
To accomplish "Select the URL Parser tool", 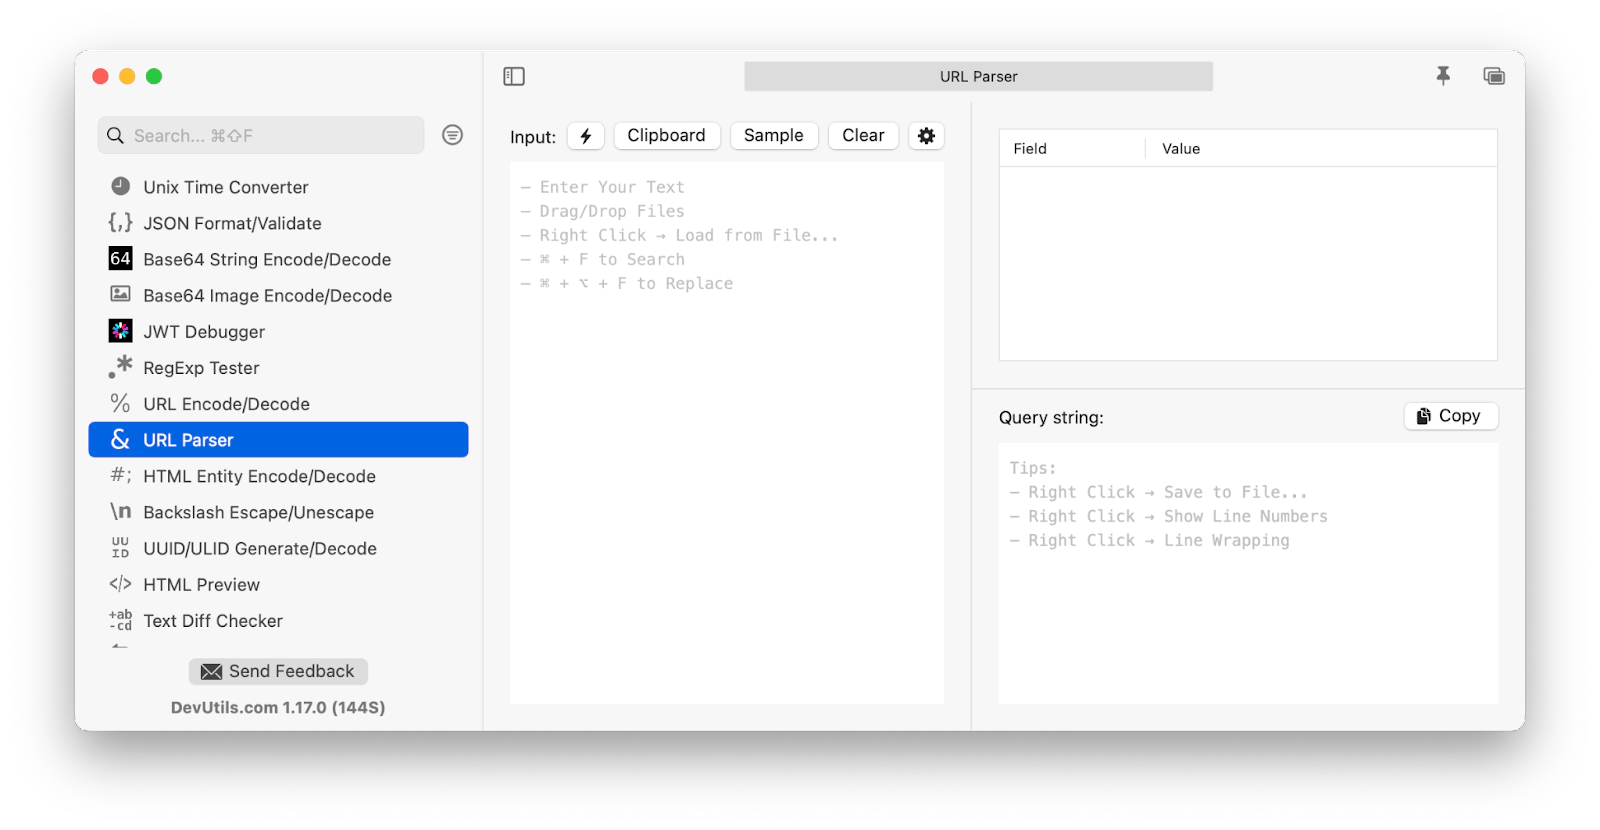I will pos(278,439).
